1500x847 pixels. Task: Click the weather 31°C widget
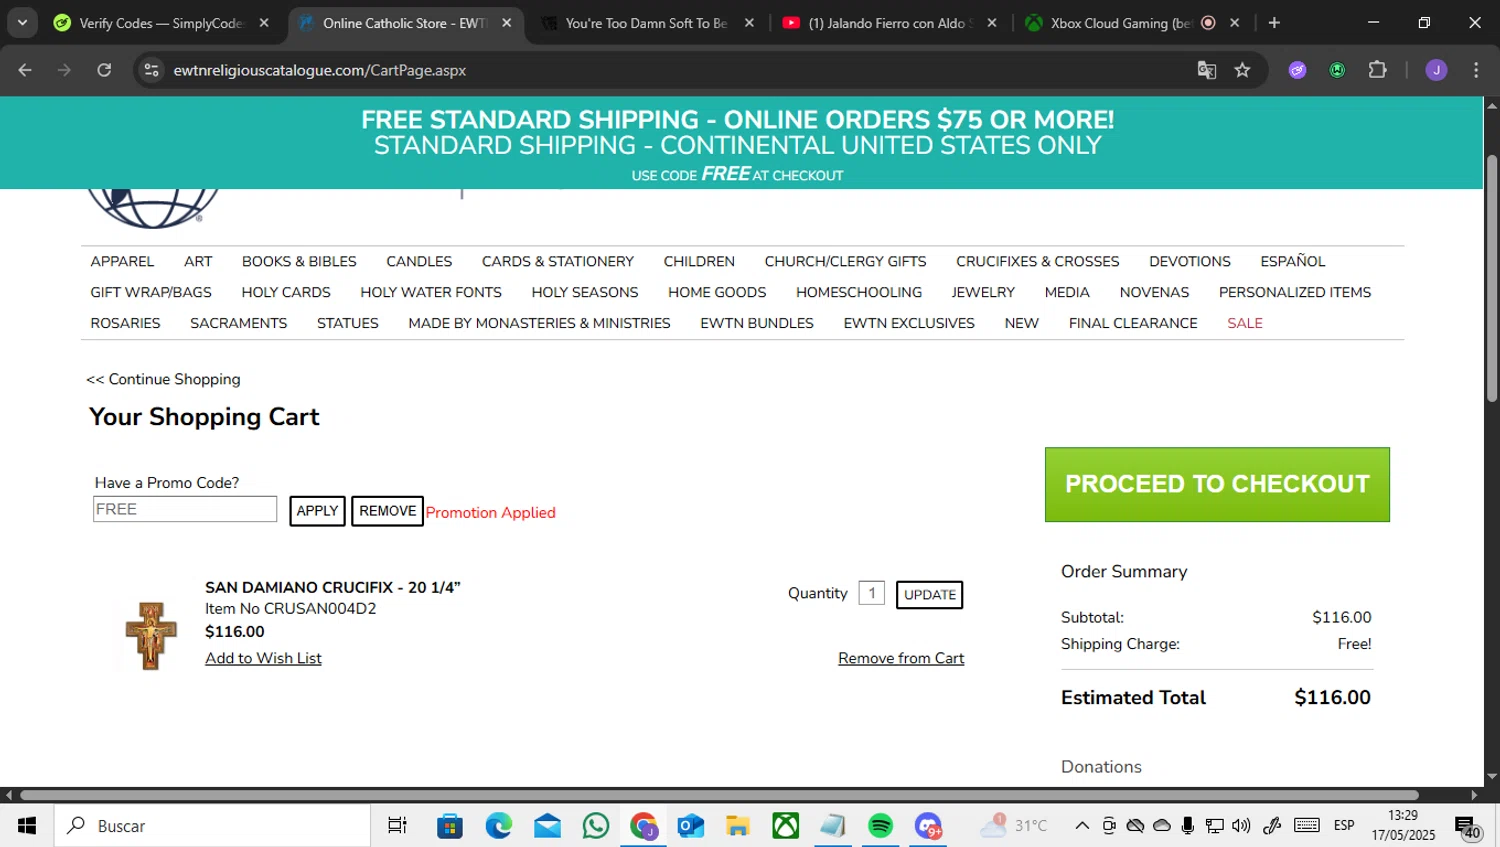tap(1013, 826)
